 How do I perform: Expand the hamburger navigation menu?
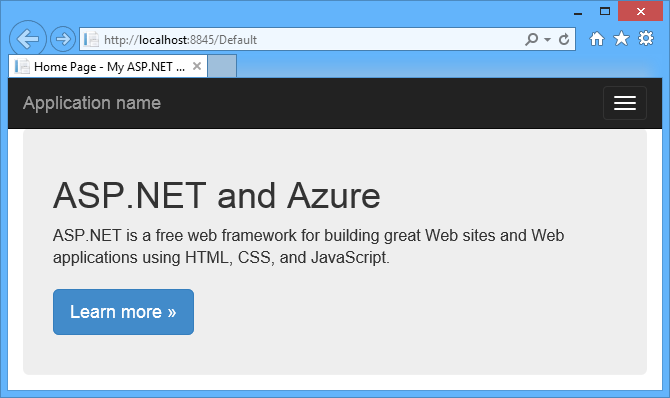point(625,103)
